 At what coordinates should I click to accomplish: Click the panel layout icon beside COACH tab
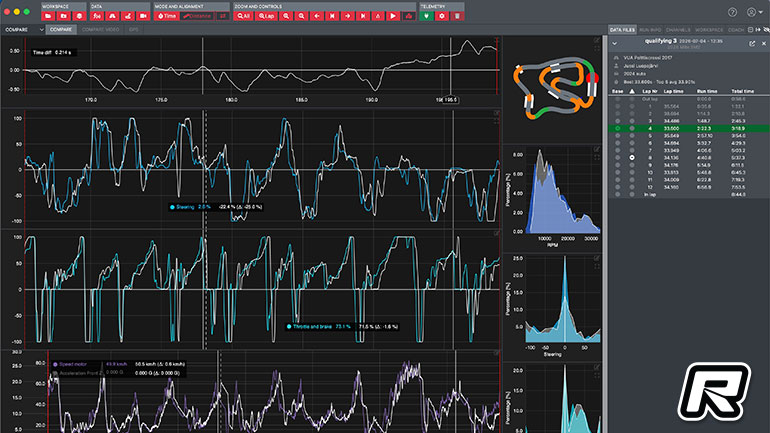pos(750,29)
